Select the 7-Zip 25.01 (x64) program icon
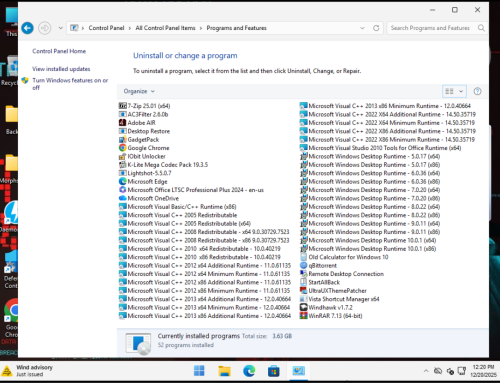500x383 pixels. pos(123,106)
